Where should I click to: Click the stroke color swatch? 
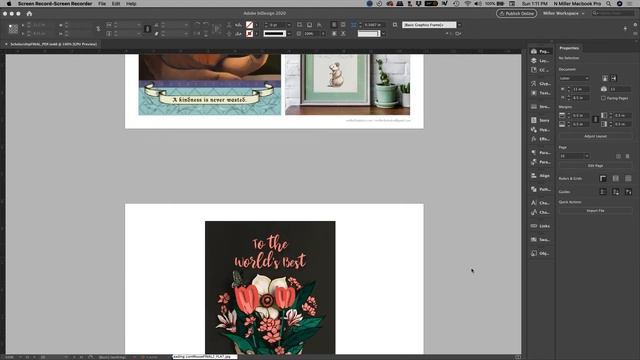click(249, 33)
